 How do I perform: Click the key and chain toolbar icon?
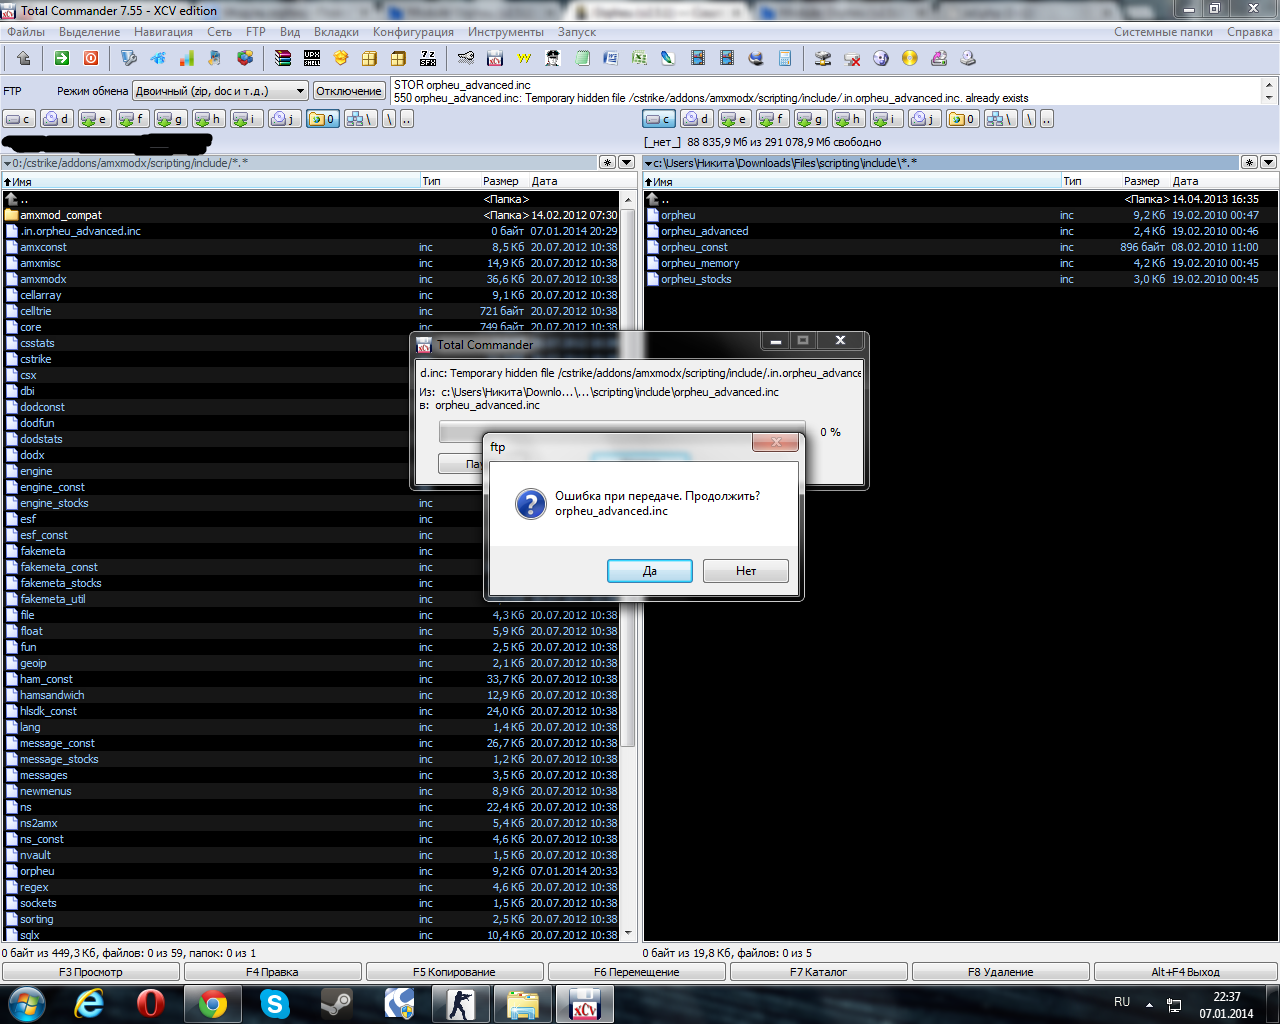click(466, 58)
